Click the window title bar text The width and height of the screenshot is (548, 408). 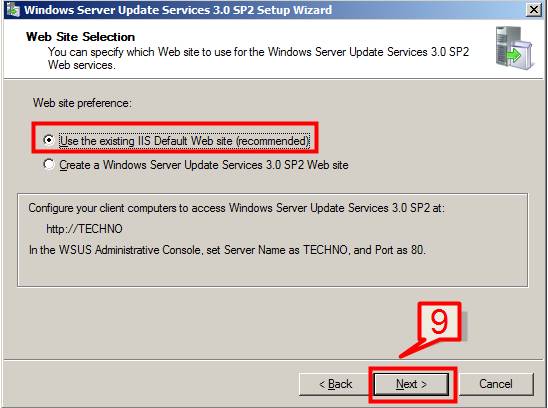coord(178,9)
